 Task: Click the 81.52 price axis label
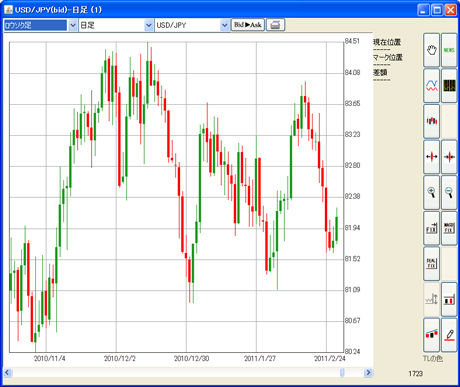pos(352,259)
